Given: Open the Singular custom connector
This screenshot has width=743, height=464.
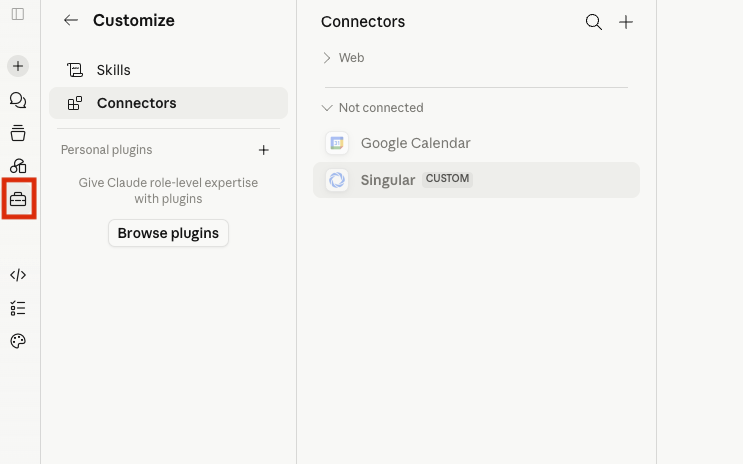Looking at the screenshot, I should 476,180.
